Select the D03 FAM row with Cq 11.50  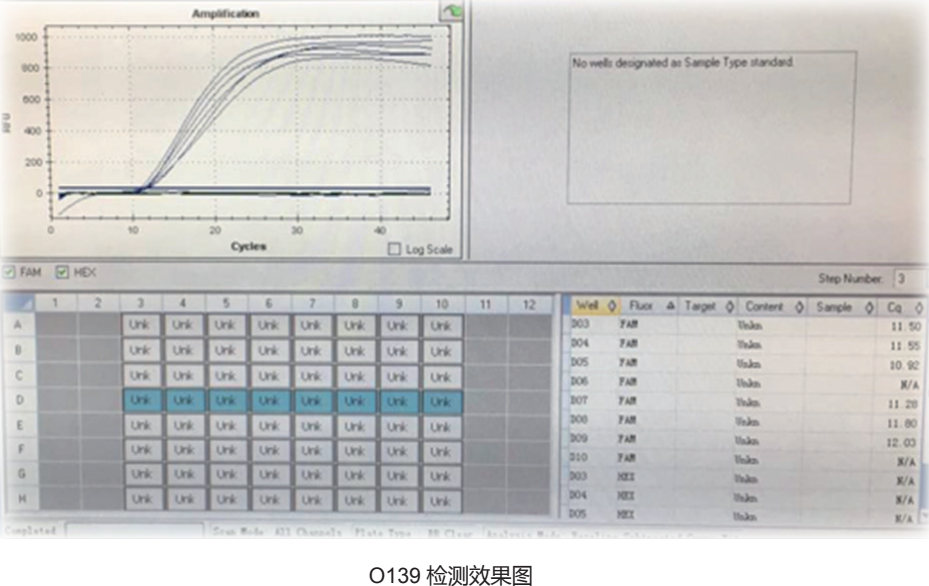coord(742,326)
